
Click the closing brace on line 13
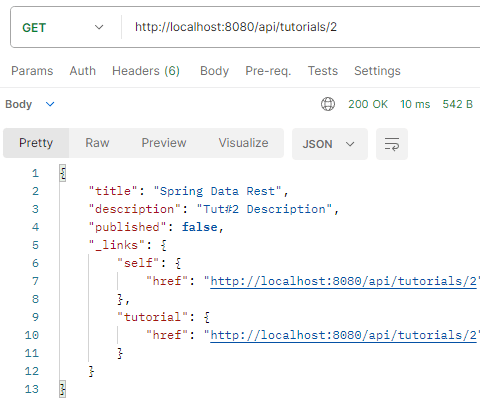[63, 389]
